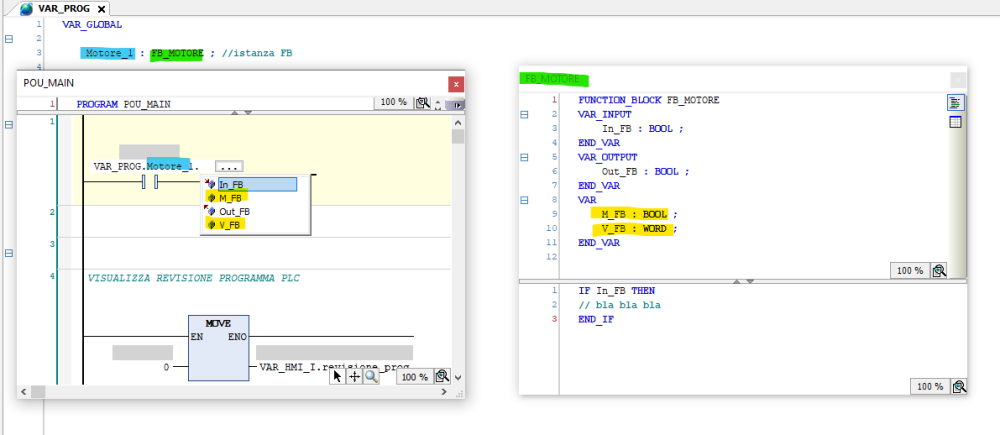
Task: Click POU_MAIN horizontal scrollbar left arrow
Action: point(24,392)
